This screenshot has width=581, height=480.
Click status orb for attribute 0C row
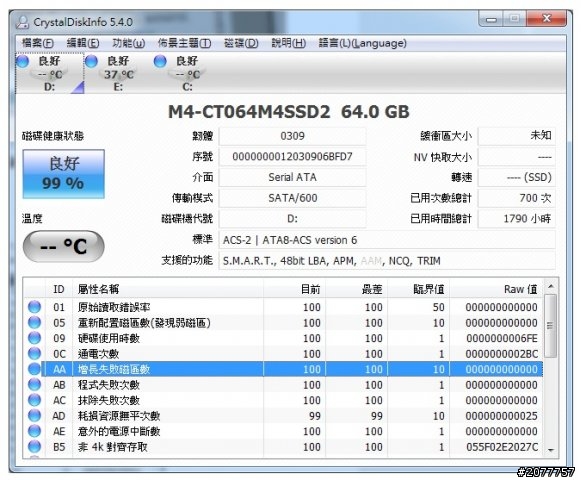point(34,354)
